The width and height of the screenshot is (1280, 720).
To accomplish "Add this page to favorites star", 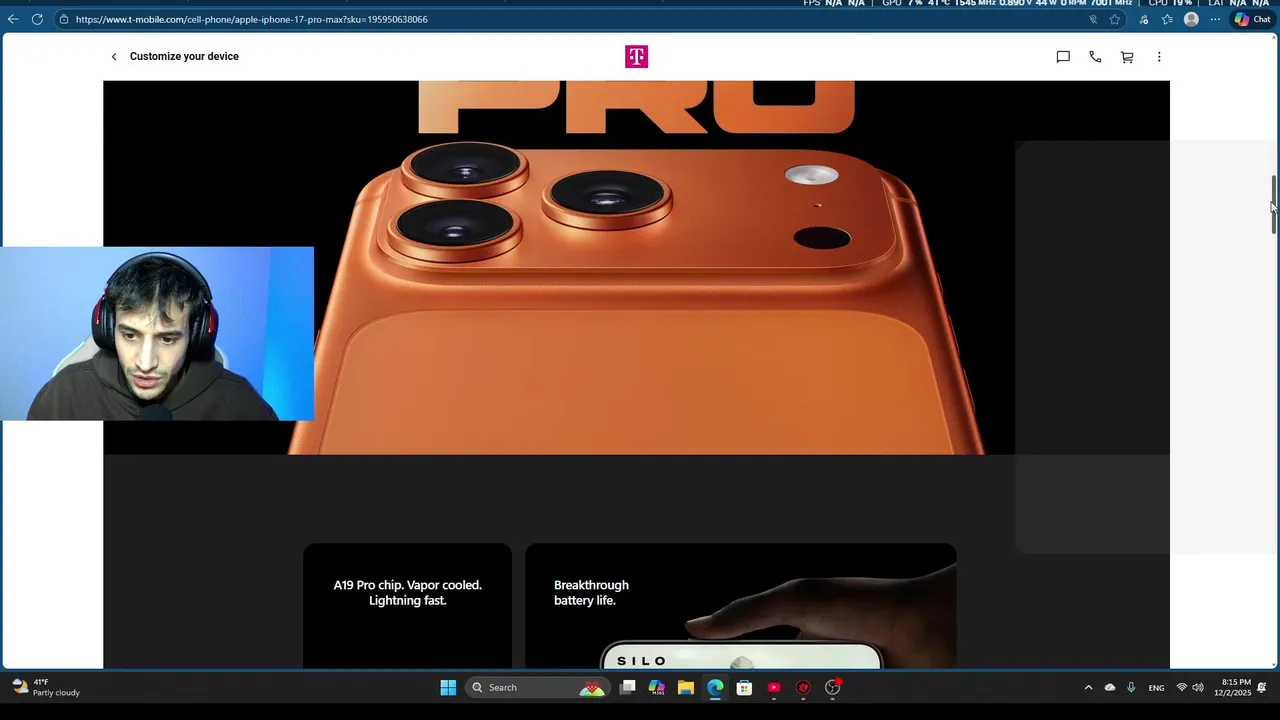I will pyautogui.click(x=1114, y=19).
